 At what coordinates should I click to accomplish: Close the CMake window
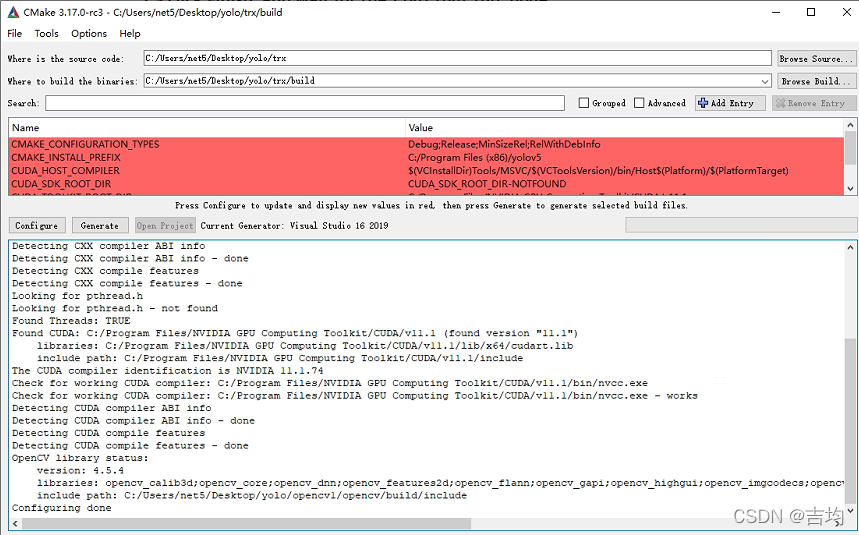[x=846, y=12]
